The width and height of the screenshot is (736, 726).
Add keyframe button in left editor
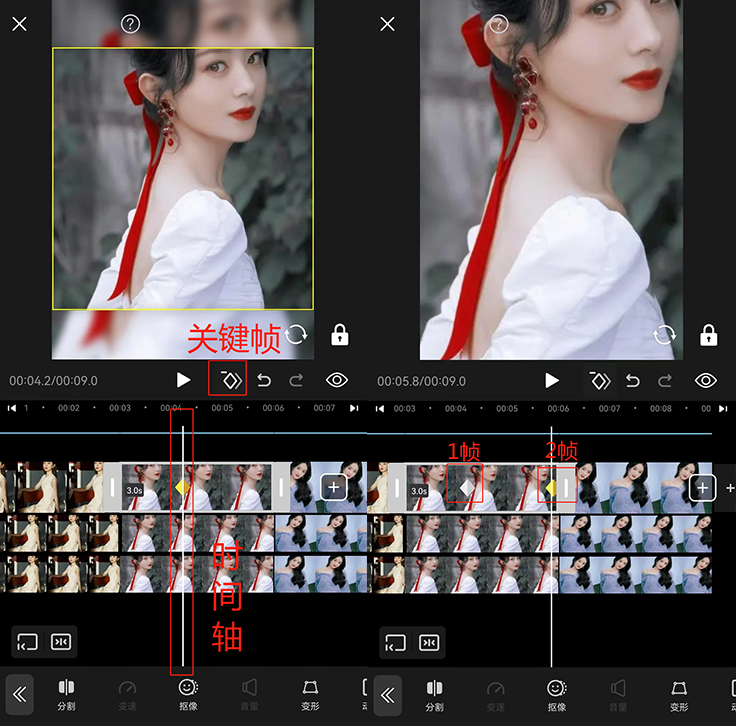230,380
